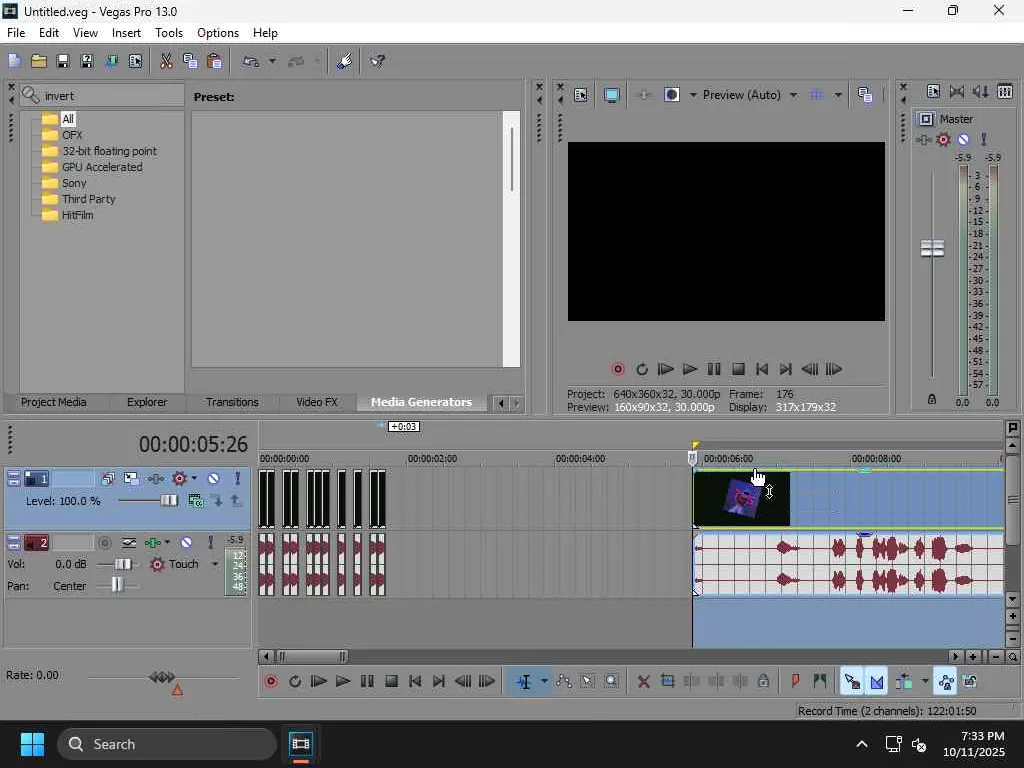Open the What's This help icon

tap(377, 61)
